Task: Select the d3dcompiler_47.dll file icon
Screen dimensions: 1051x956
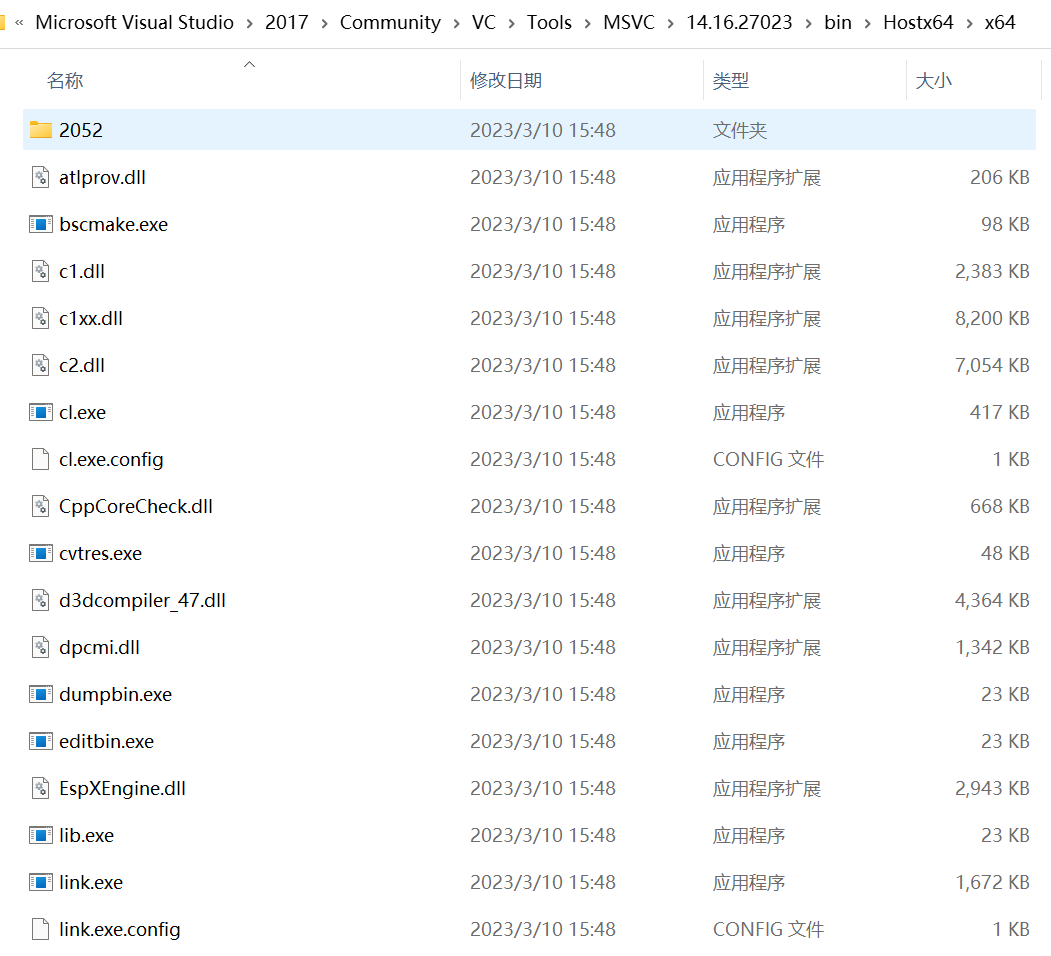Action: tap(39, 600)
